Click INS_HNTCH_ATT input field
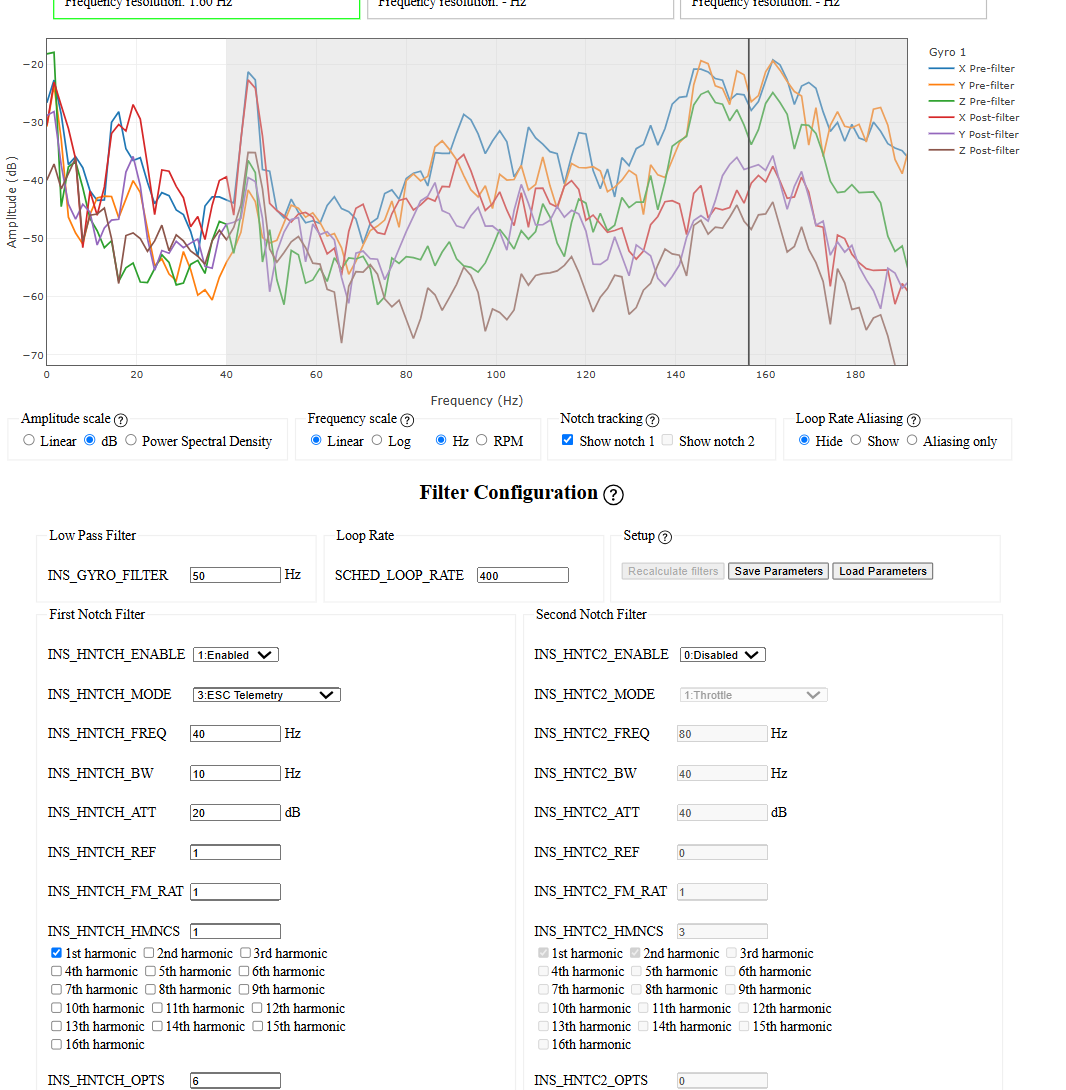Viewport: 1066px width, 1090px height. (235, 812)
